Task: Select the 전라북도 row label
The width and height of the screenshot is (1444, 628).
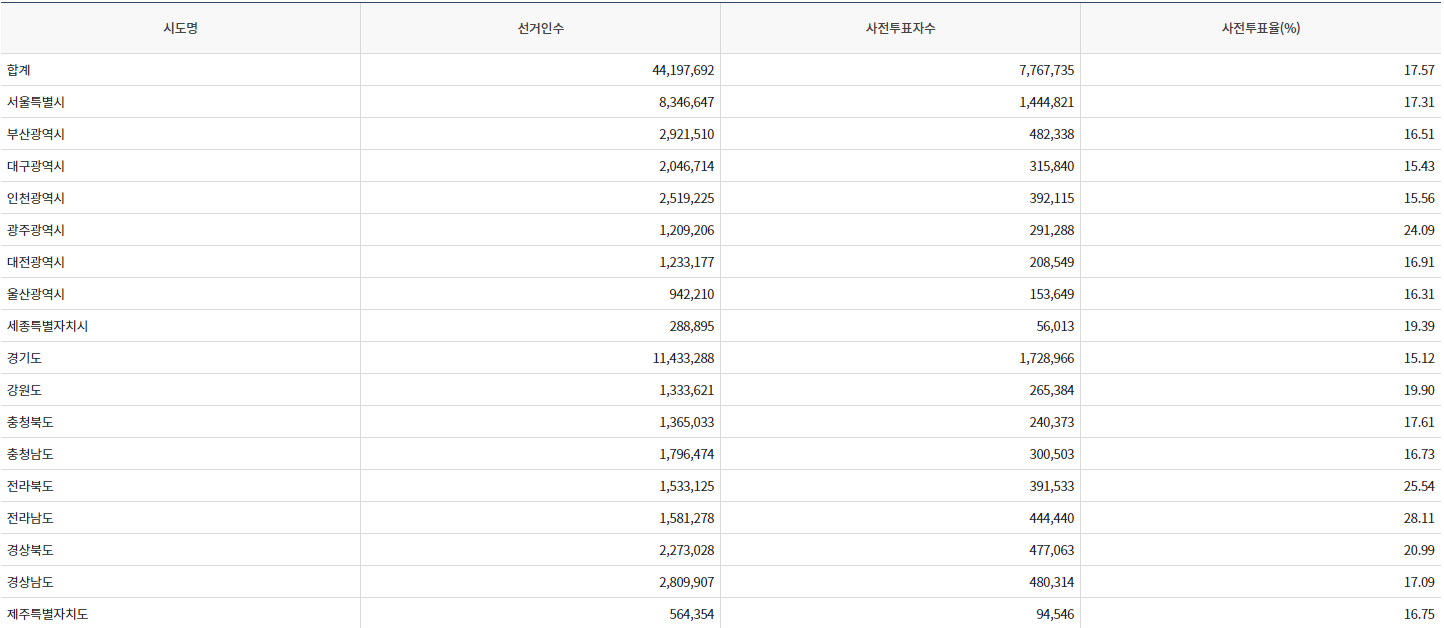Action: [x=30, y=486]
